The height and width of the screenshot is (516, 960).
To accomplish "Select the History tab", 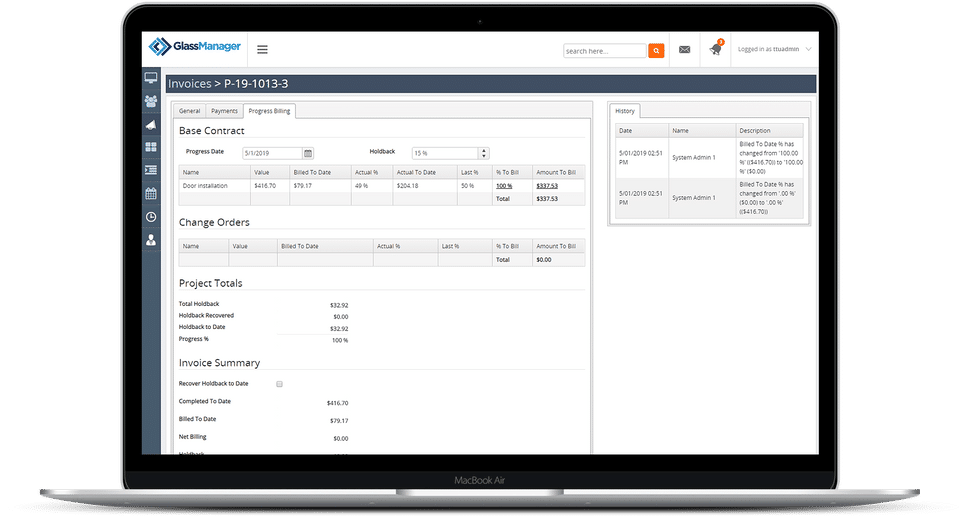I will 624,111.
